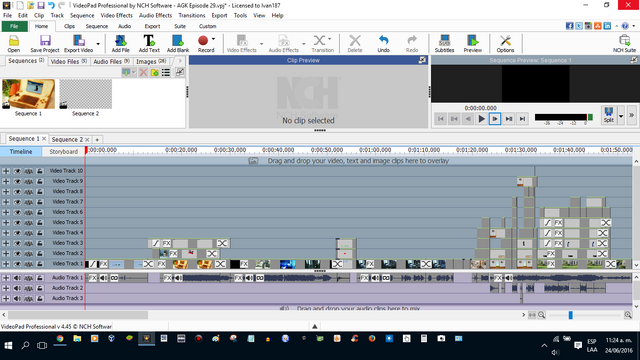The width and height of the screenshot is (640, 360).
Task: Click the horizontal timeline scrollbar
Action: (x=78, y=315)
